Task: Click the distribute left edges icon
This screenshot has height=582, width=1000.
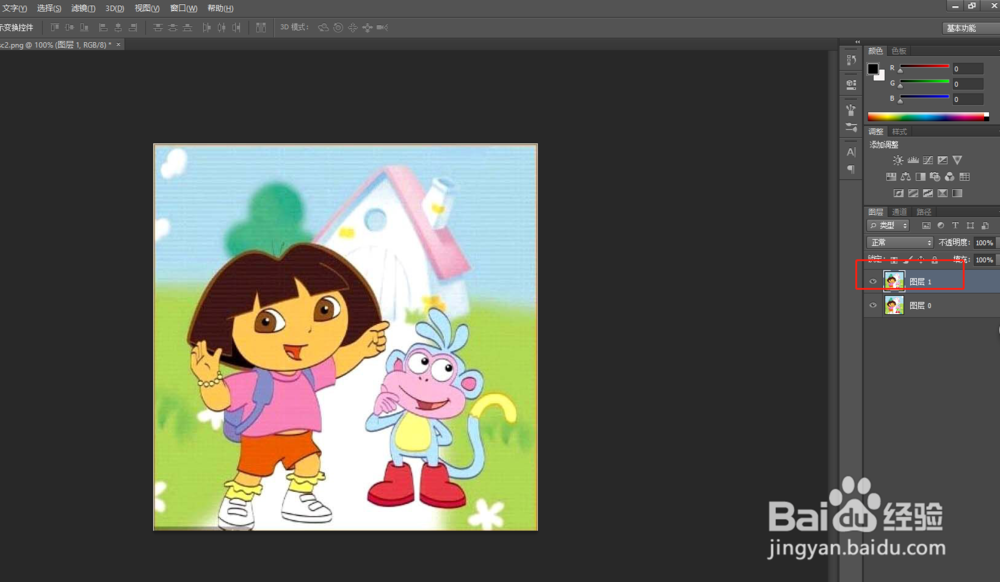Action: [x=206, y=27]
